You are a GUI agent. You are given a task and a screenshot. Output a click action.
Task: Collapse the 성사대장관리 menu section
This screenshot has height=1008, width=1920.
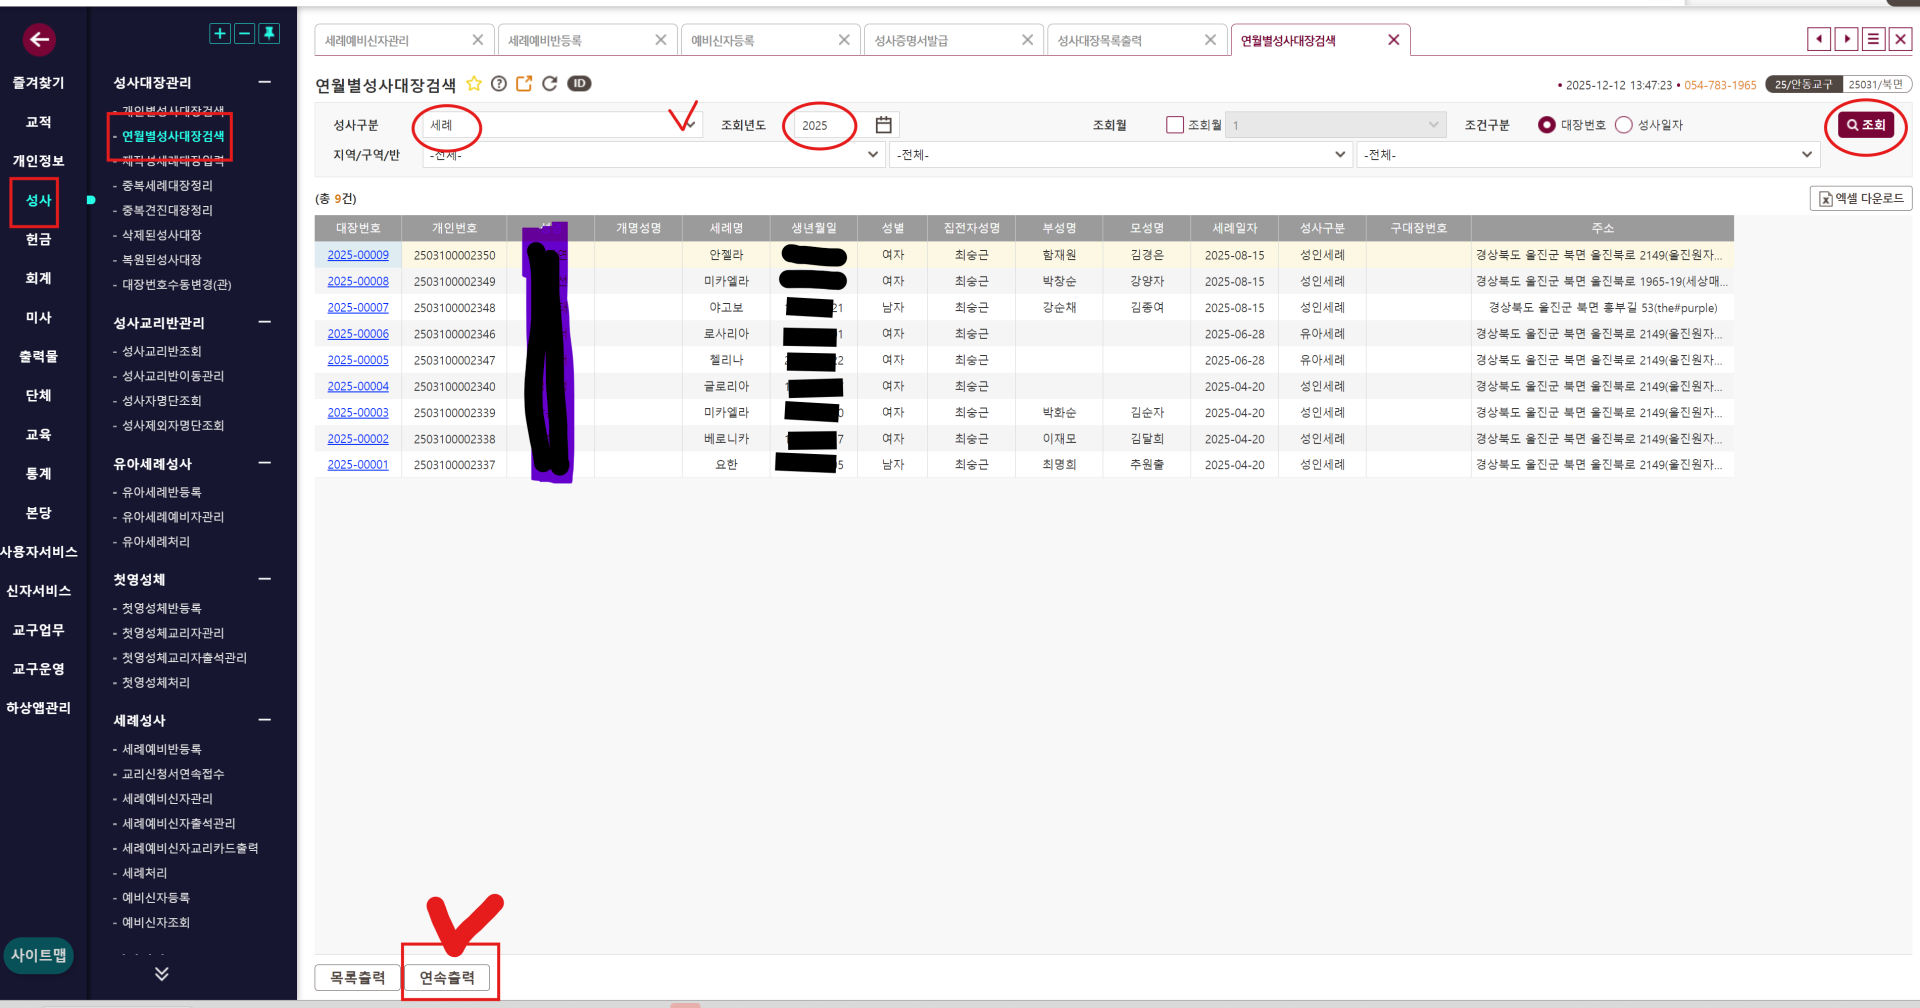coord(264,83)
